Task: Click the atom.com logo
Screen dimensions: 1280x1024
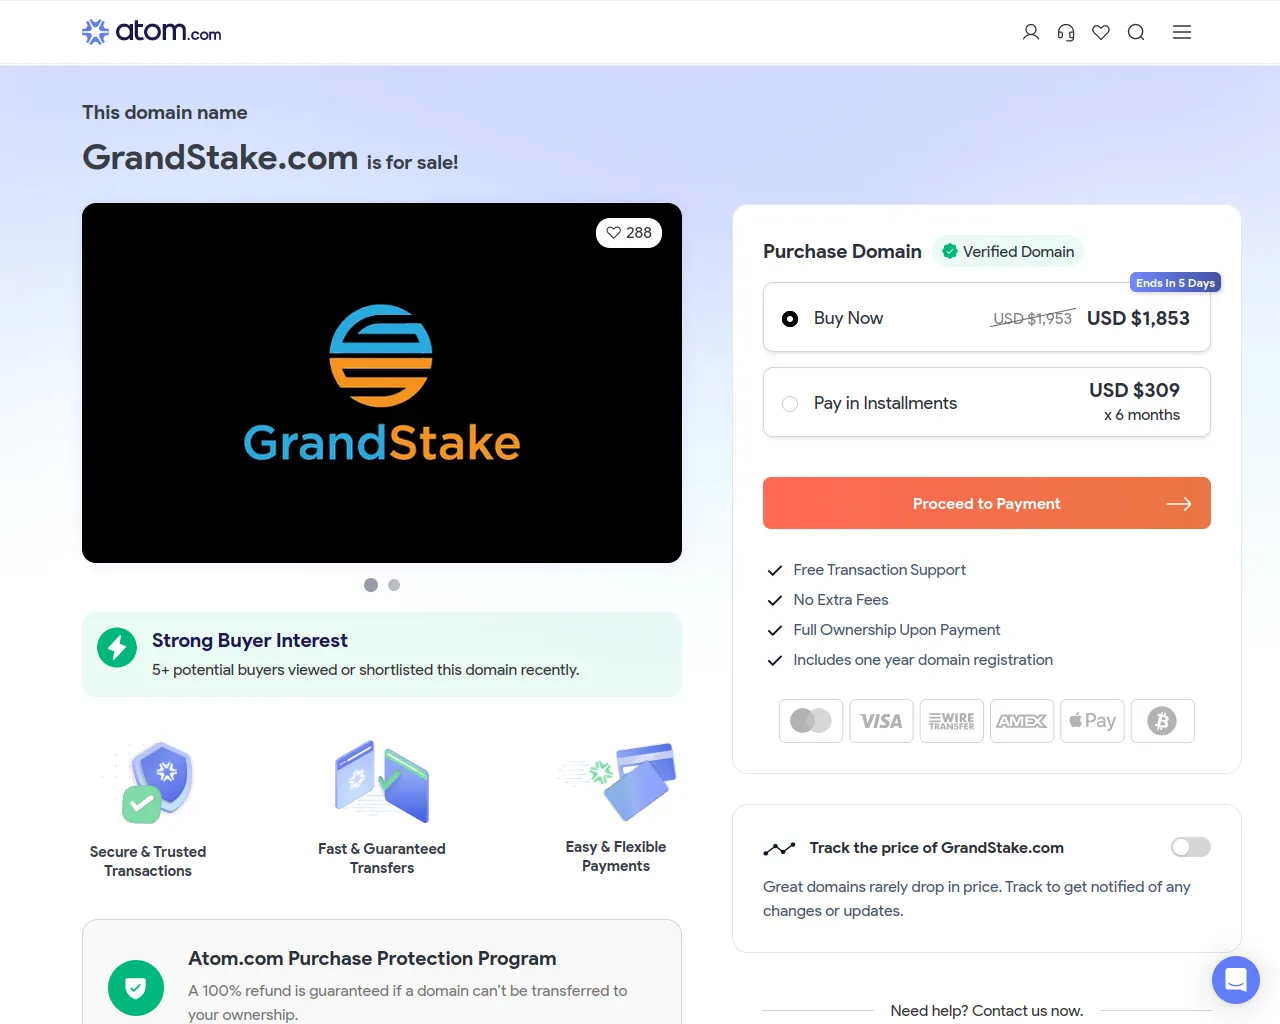Action: click(152, 32)
